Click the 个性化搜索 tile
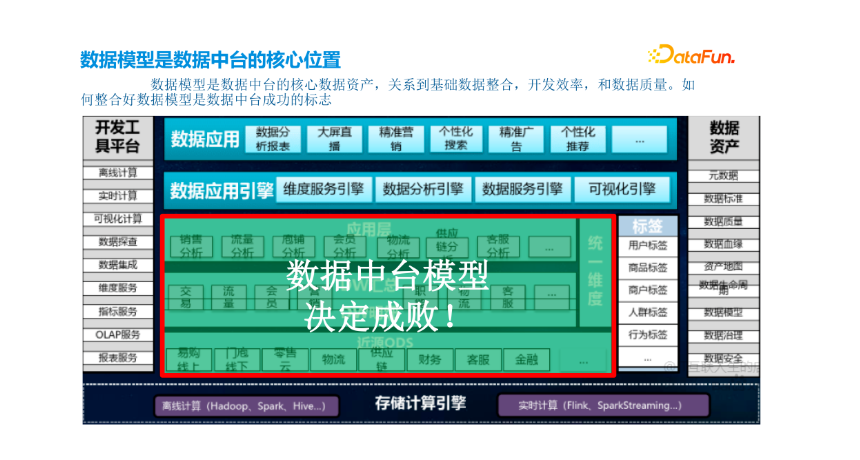 click(456, 139)
